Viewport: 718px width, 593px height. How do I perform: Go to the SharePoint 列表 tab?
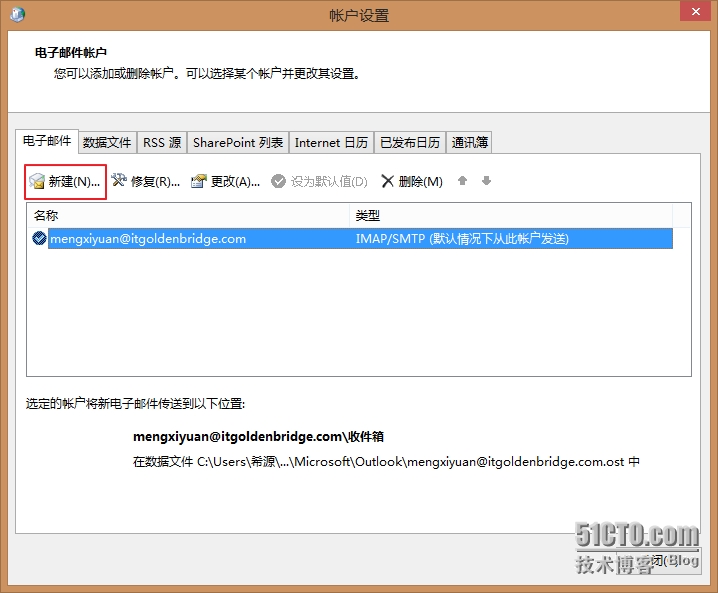click(238, 143)
